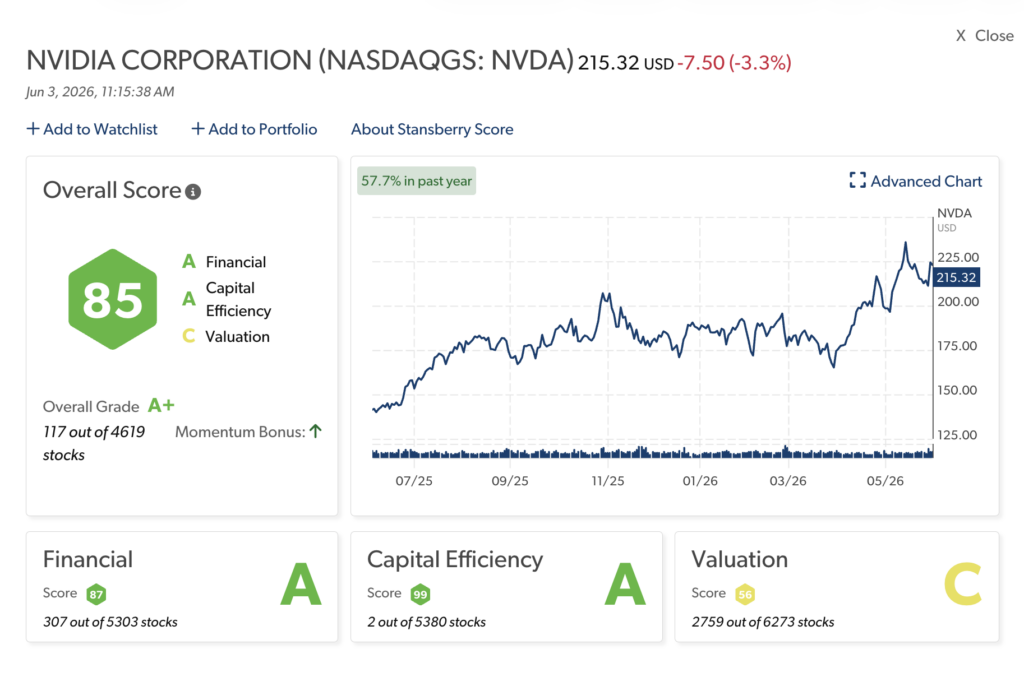Click the -7.50 (-3.3%) price change
Image resolution: width=1024 pixels, height=677 pixels.
734,63
